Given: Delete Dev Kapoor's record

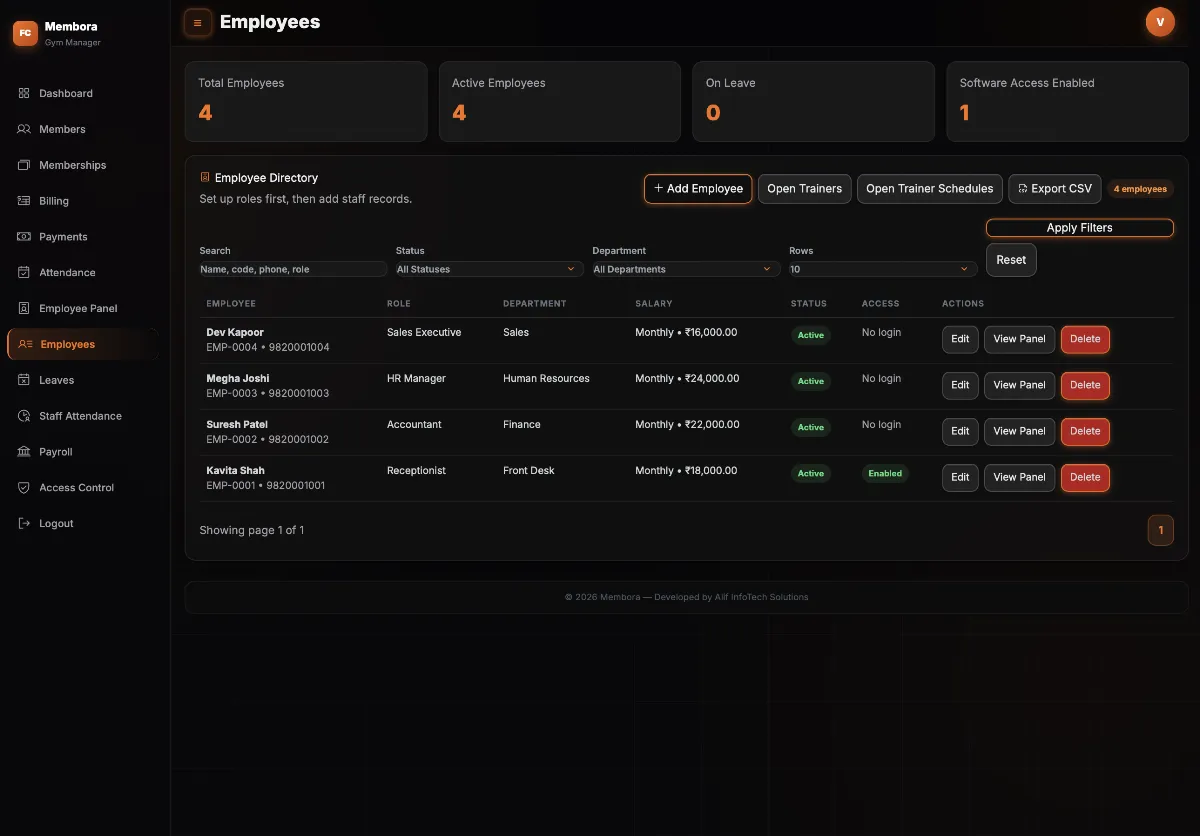Looking at the screenshot, I should coord(1085,339).
